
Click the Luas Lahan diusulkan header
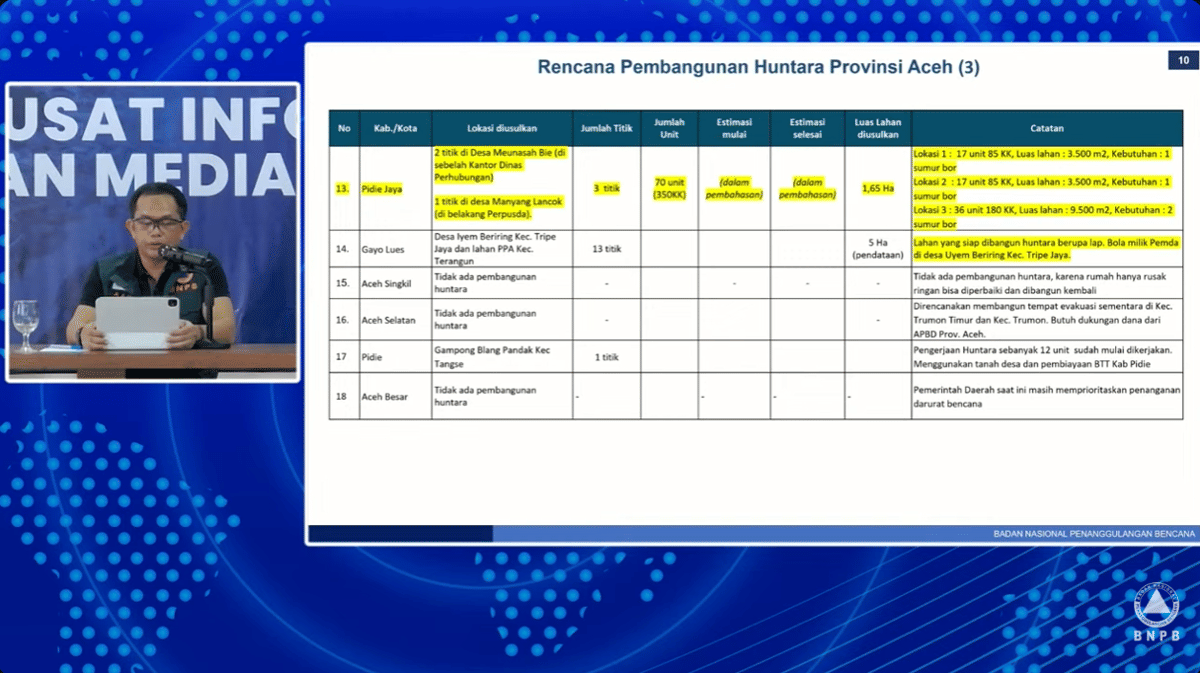click(877, 128)
